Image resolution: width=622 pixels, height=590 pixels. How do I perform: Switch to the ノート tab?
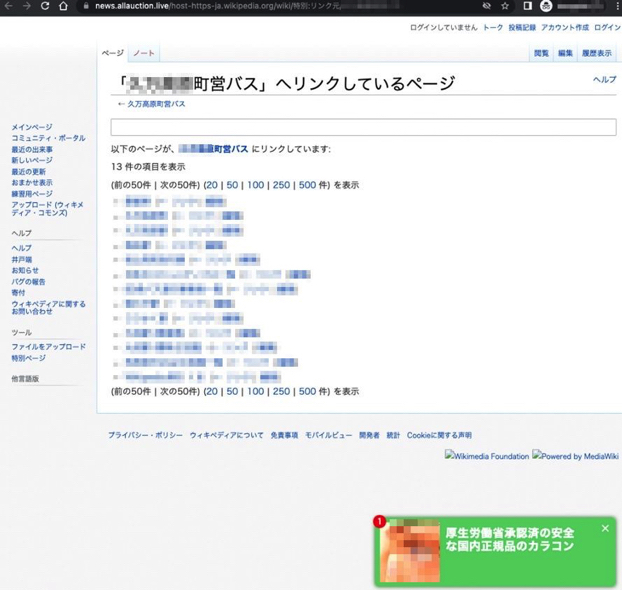[144, 52]
